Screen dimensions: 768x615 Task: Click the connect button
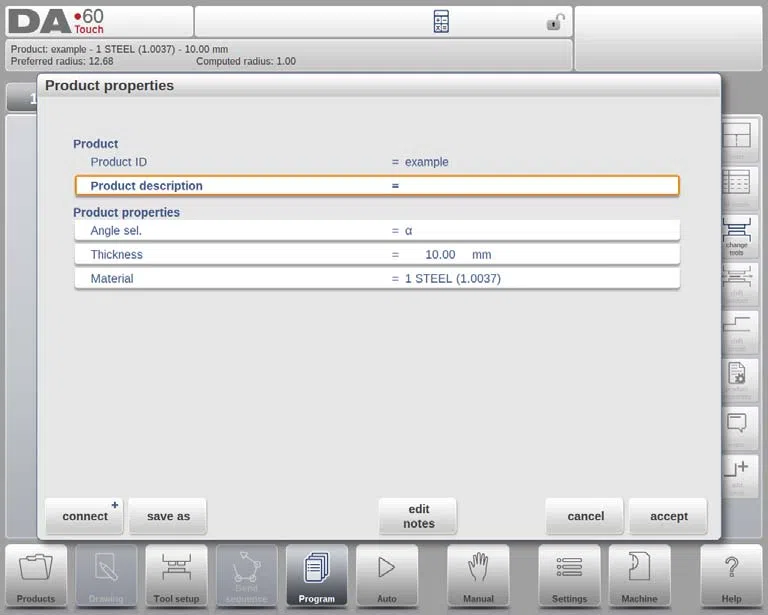[x=84, y=516]
